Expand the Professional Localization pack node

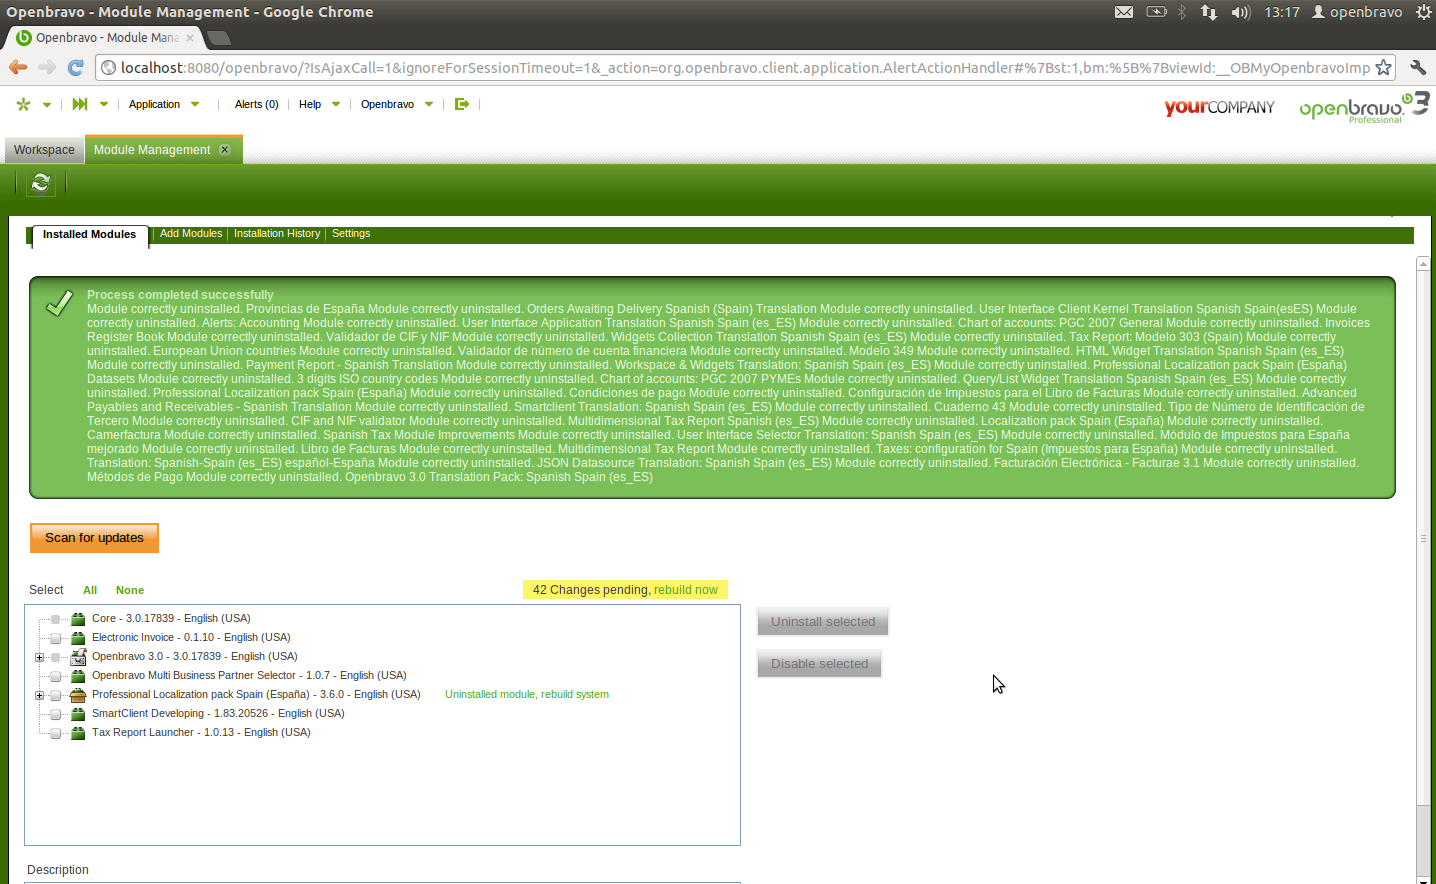tap(39, 695)
